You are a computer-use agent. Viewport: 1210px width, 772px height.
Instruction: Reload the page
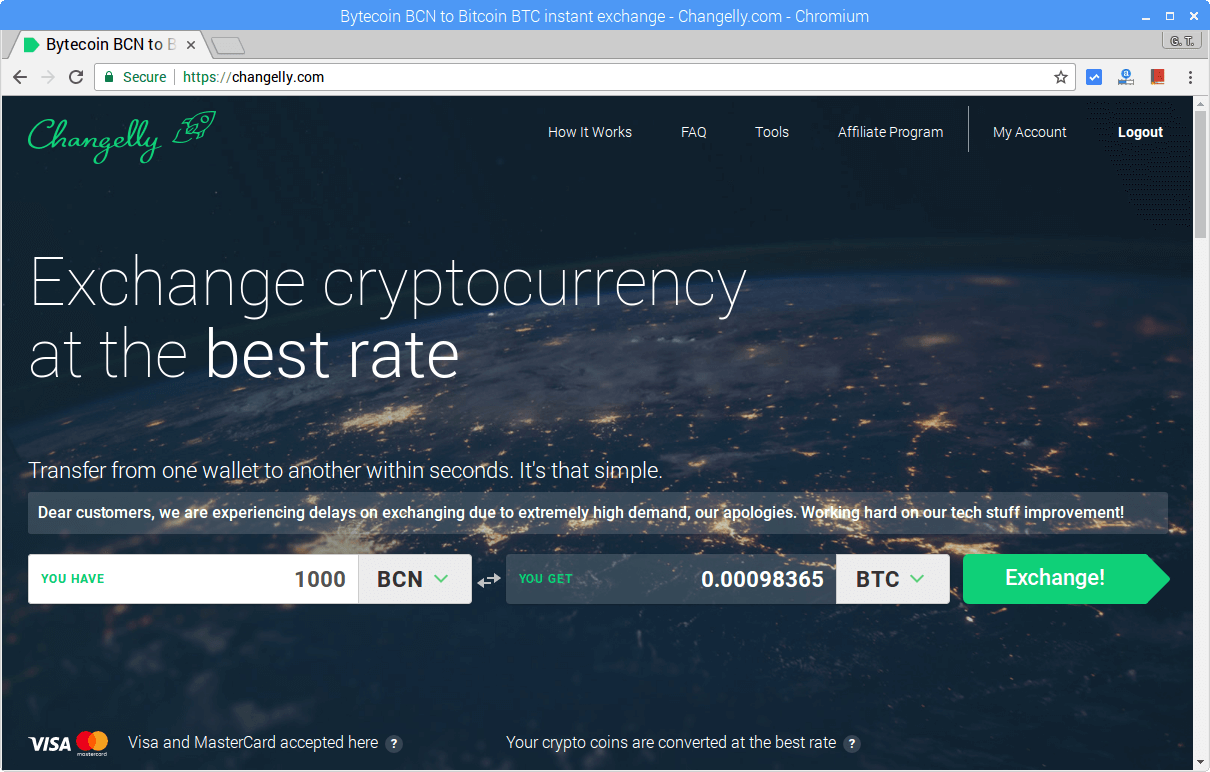click(x=76, y=77)
